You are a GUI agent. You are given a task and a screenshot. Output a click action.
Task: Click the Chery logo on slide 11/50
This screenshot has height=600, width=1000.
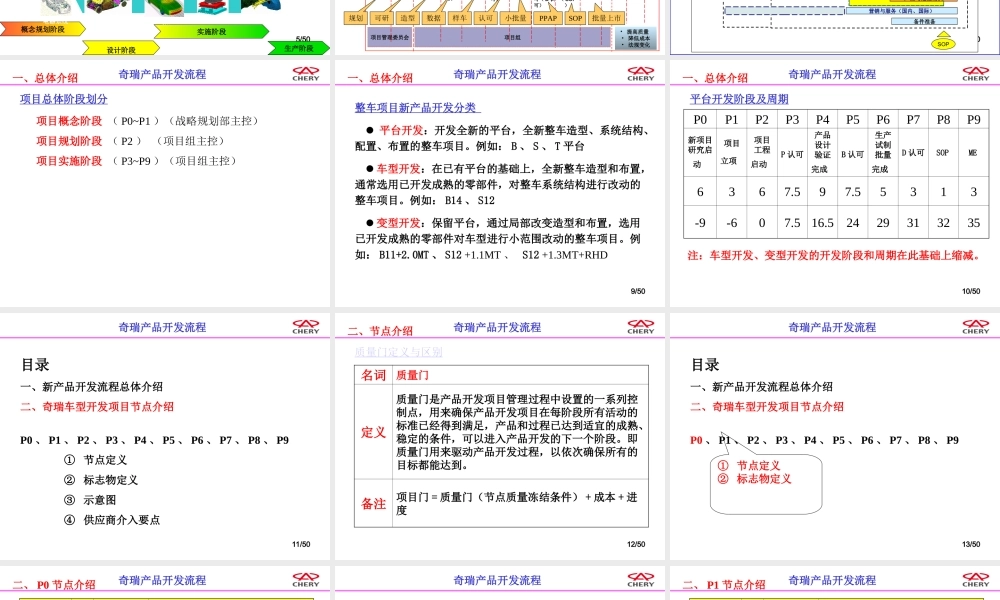tap(305, 326)
